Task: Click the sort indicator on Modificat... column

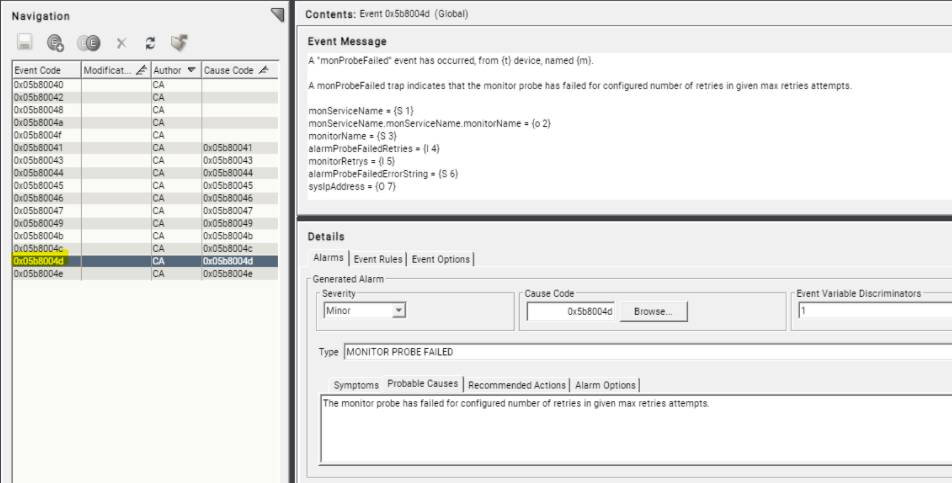Action: (141, 70)
